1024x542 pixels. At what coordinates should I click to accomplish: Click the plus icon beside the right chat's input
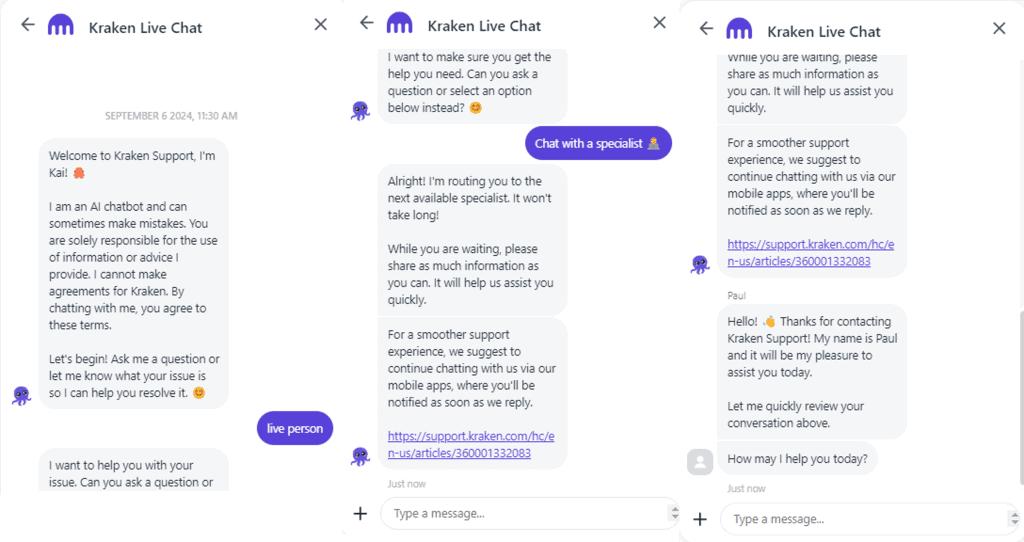700,519
